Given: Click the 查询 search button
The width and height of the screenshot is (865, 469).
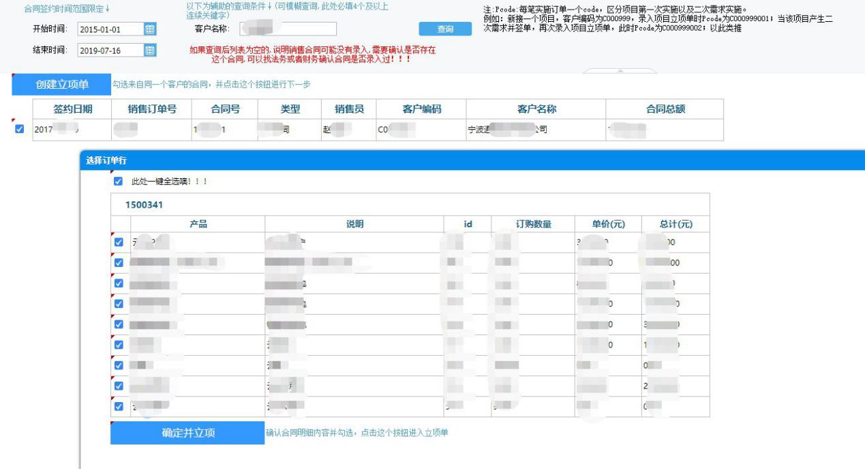Looking at the screenshot, I should point(445,29).
